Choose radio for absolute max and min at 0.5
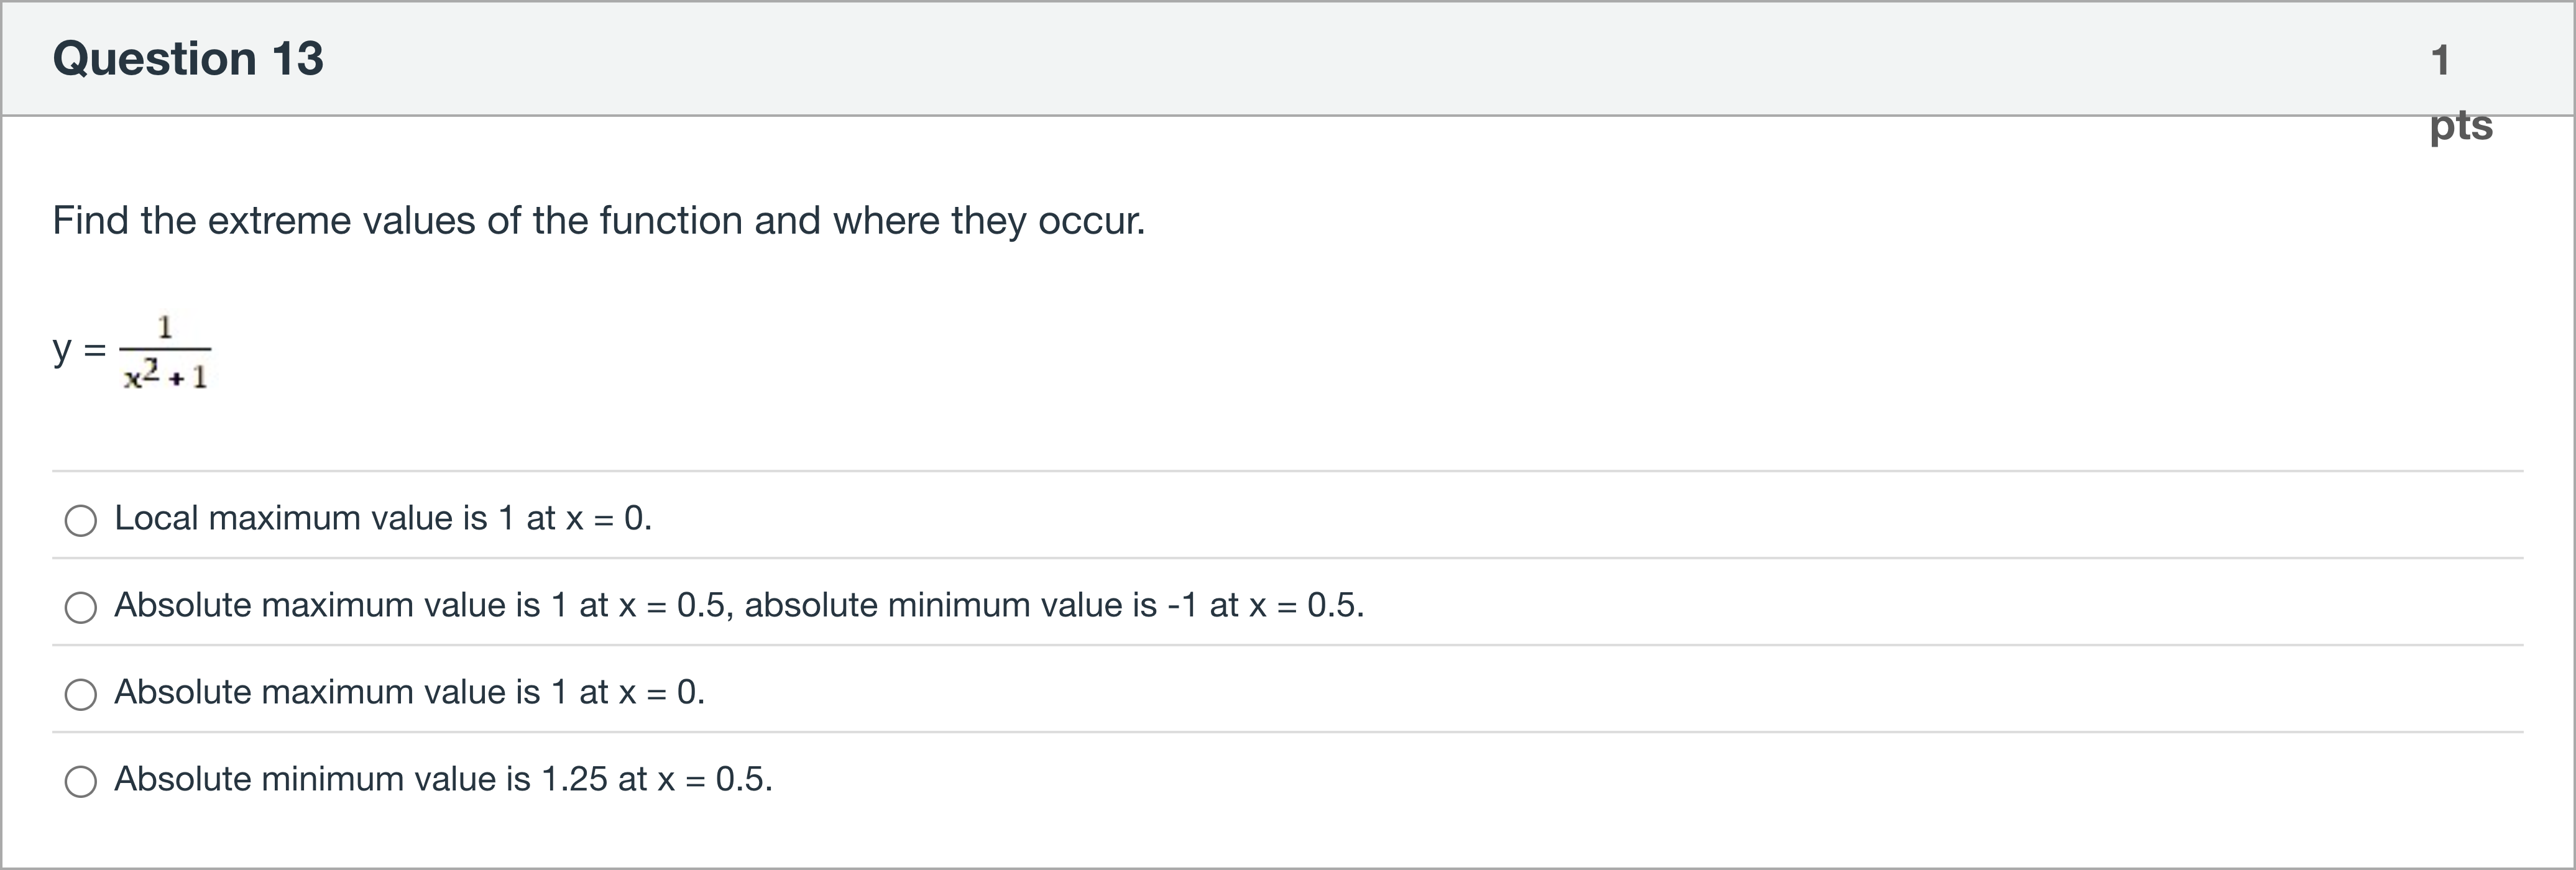The image size is (2576, 870). pyautogui.click(x=81, y=607)
